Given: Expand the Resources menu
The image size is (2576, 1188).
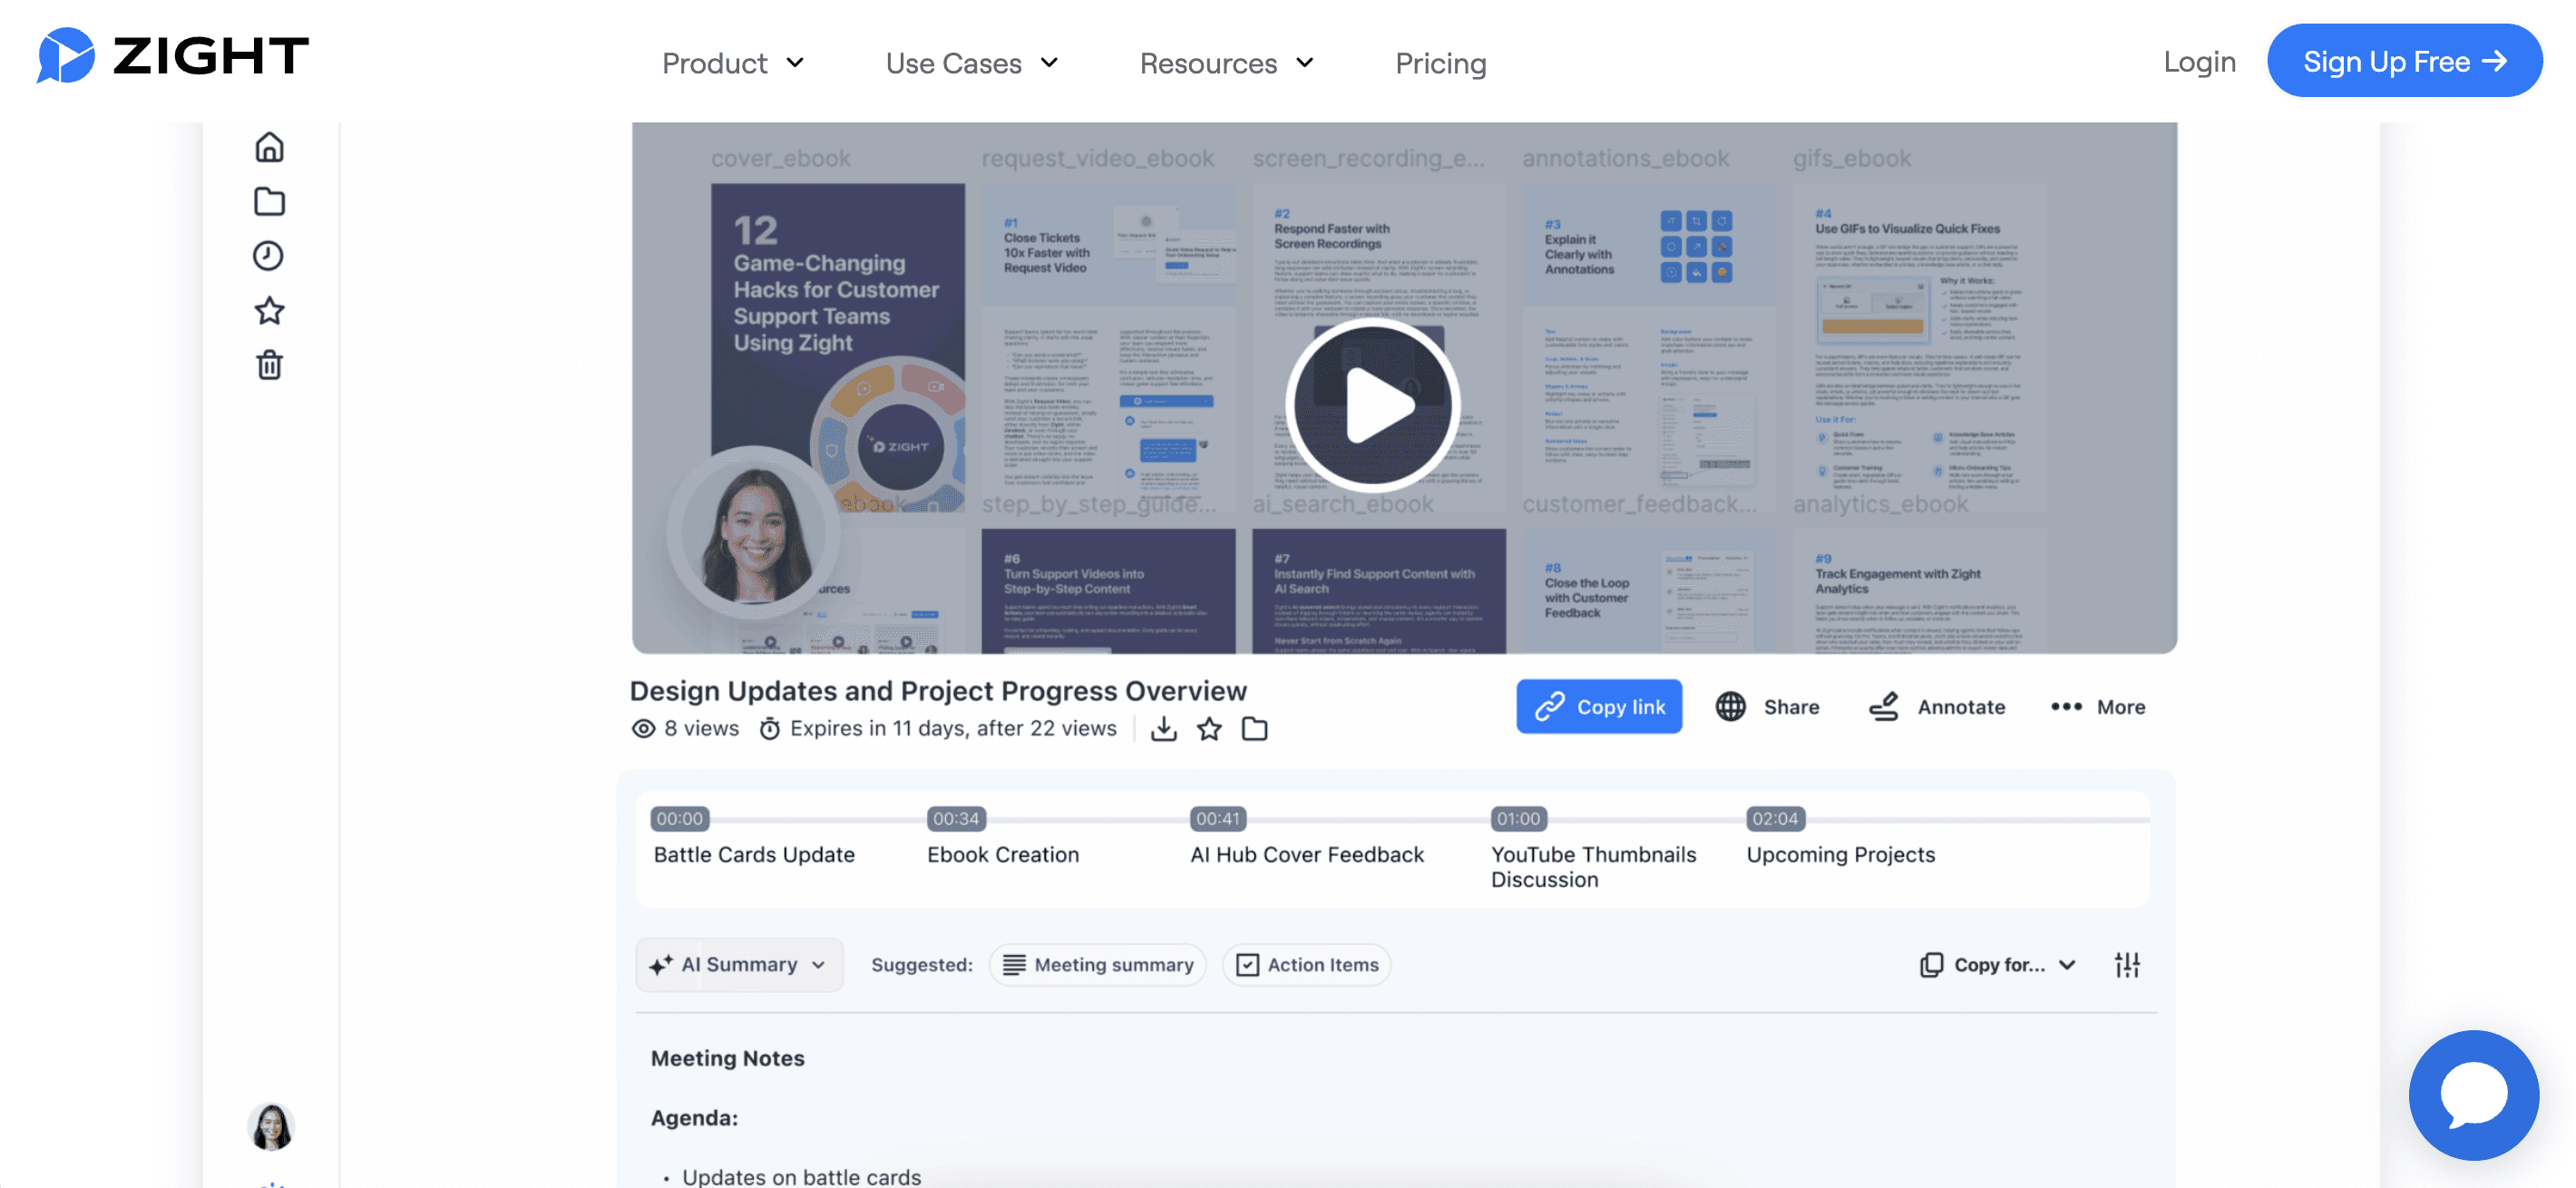Looking at the screenshot, I should point(1227,63).
